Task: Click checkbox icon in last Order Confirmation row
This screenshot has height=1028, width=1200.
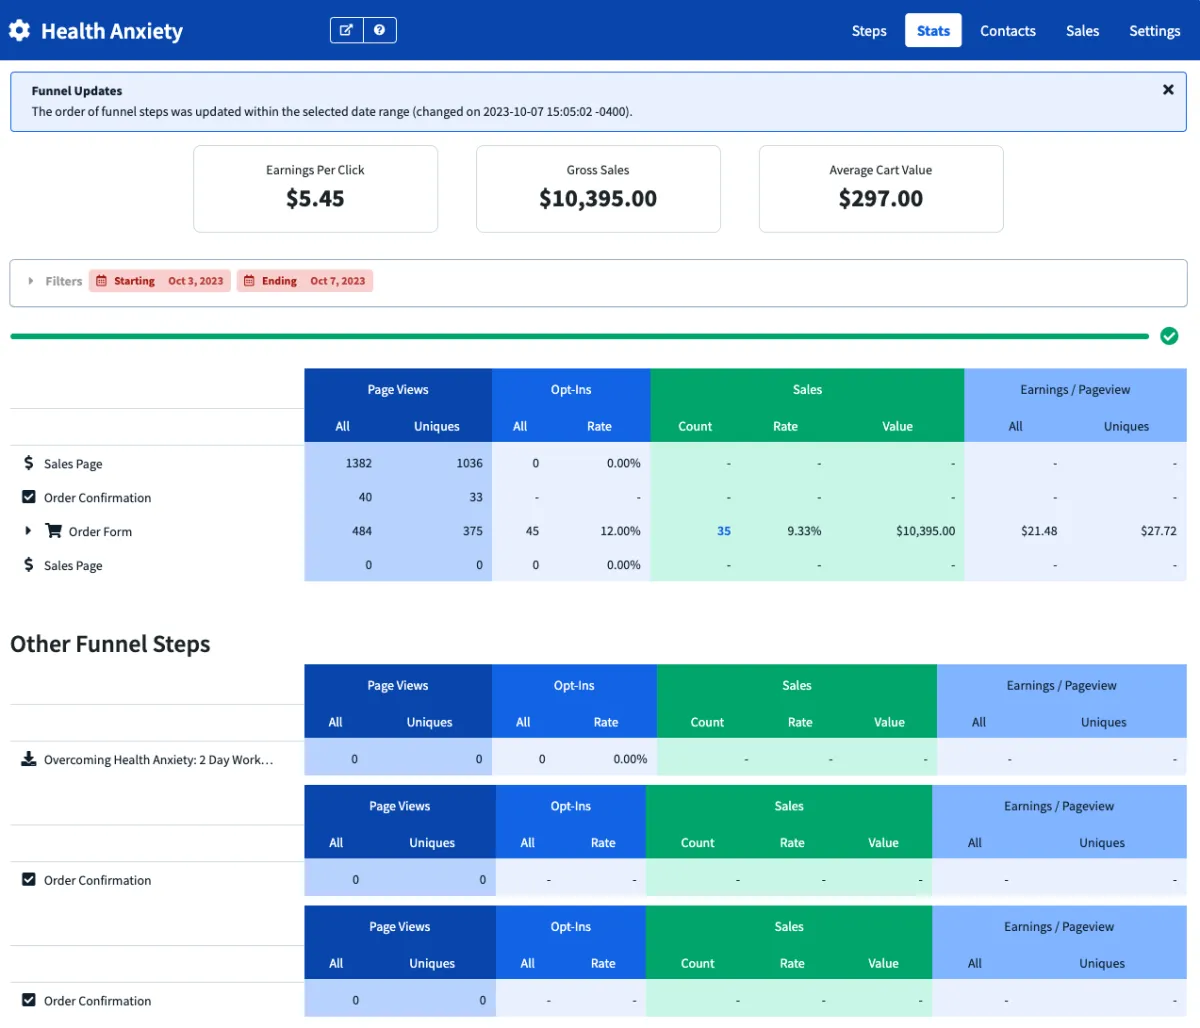Action: (29, 1000)
